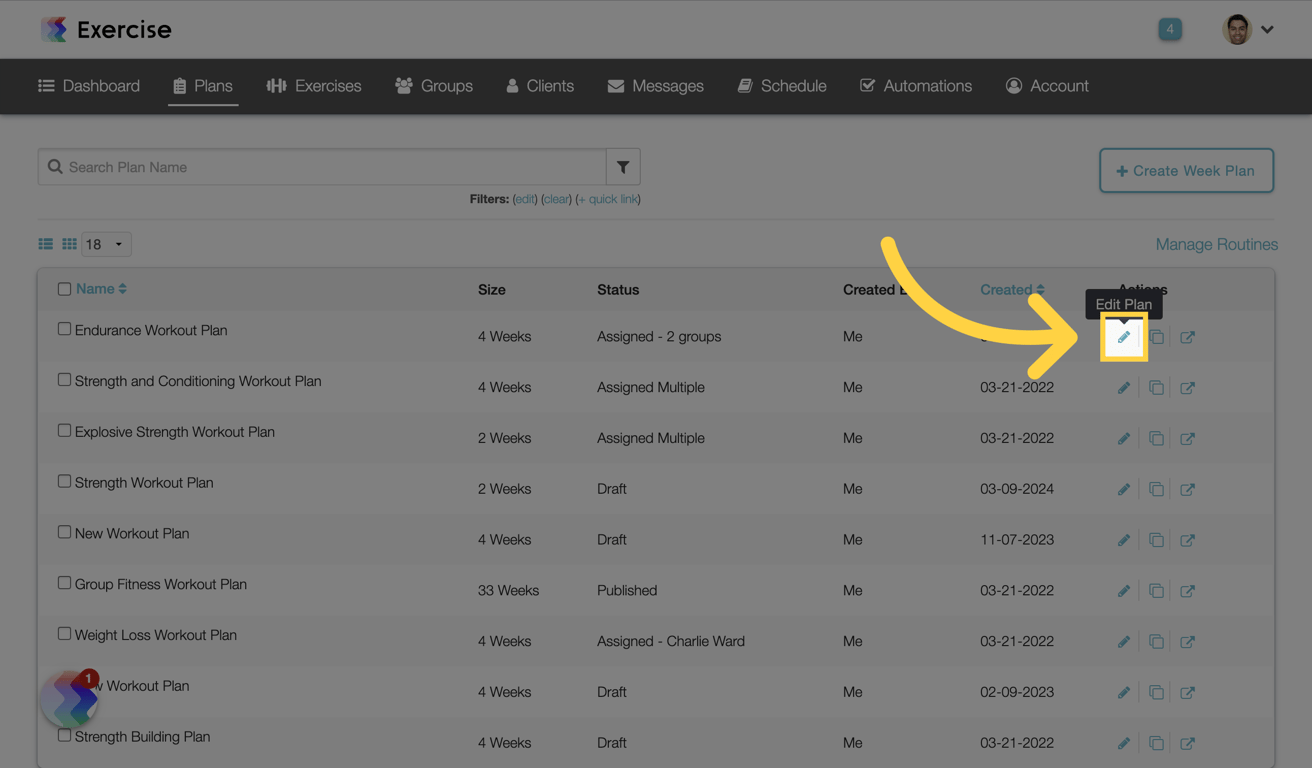Image resolution: width=1312 pixels, height=768 pixels.
Task: Open the rows-per-page dropdown showing 18
Action: tap(106, 244)
